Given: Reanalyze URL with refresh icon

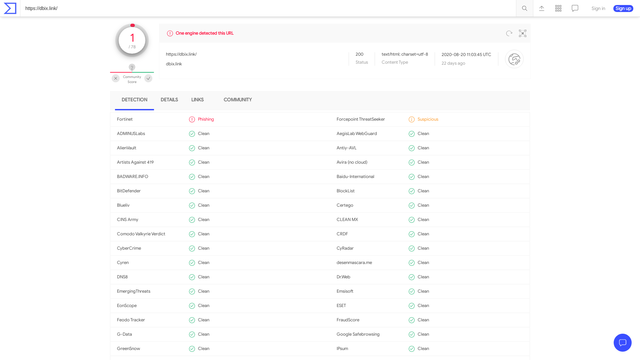Looking at the screenshot, I should click(x=509, y=33).
